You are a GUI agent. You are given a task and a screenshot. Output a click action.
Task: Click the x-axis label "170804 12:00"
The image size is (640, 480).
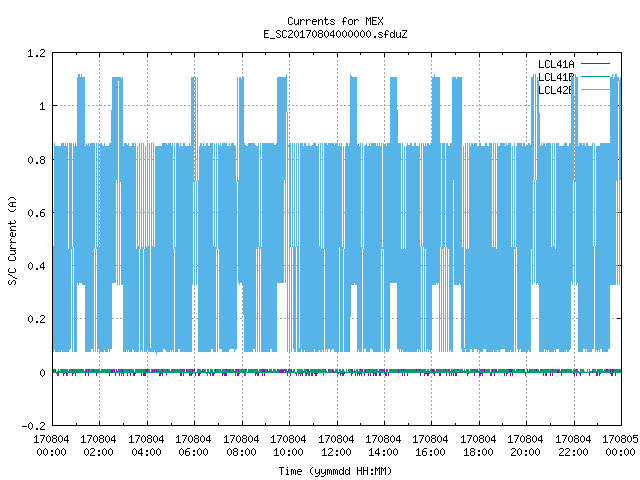click(x=336, y=446)
